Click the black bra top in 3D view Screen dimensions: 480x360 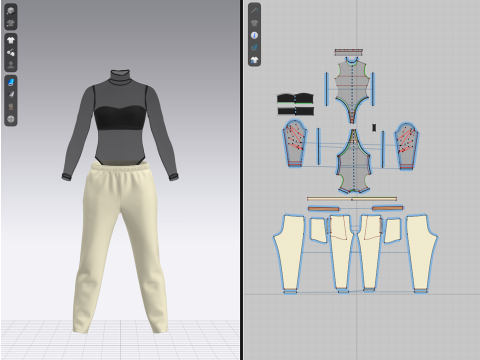click(121, 118)
